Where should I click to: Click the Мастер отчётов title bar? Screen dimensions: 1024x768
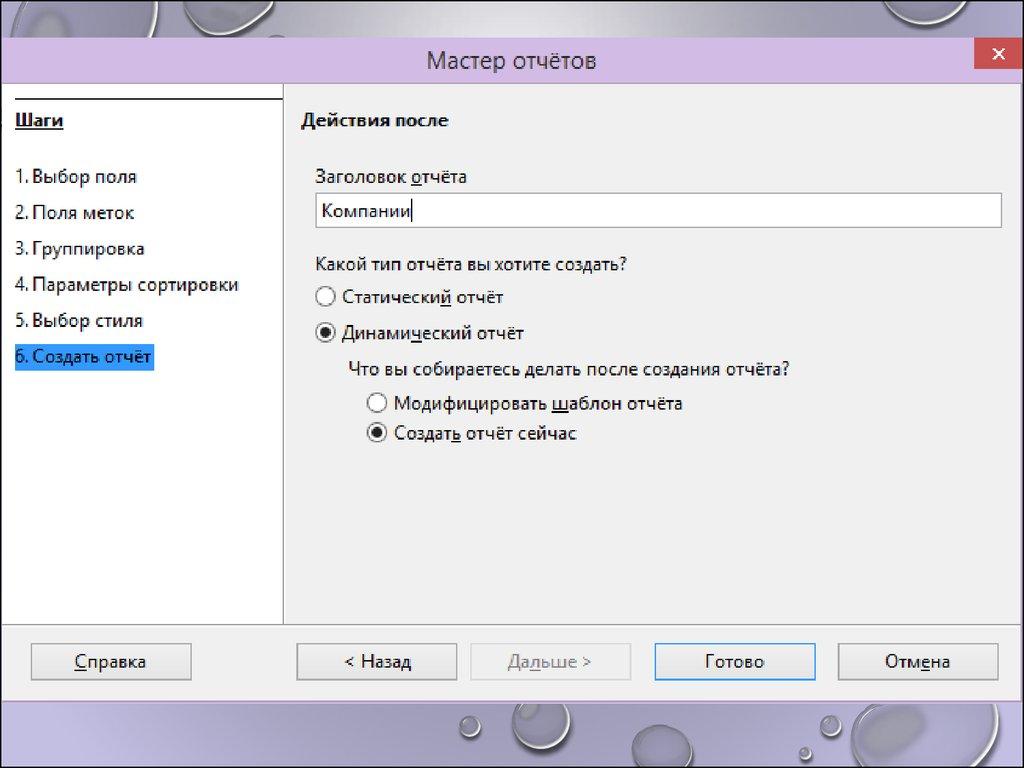[511, 61]
